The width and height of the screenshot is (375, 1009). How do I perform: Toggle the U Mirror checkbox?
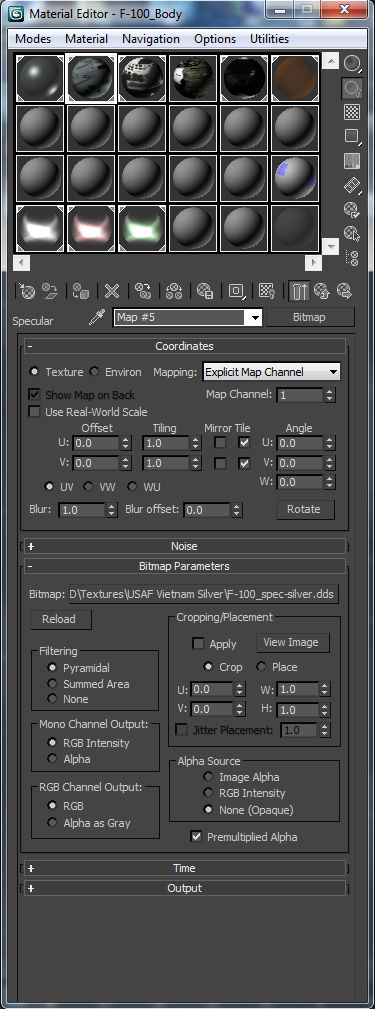click(221, 443)
